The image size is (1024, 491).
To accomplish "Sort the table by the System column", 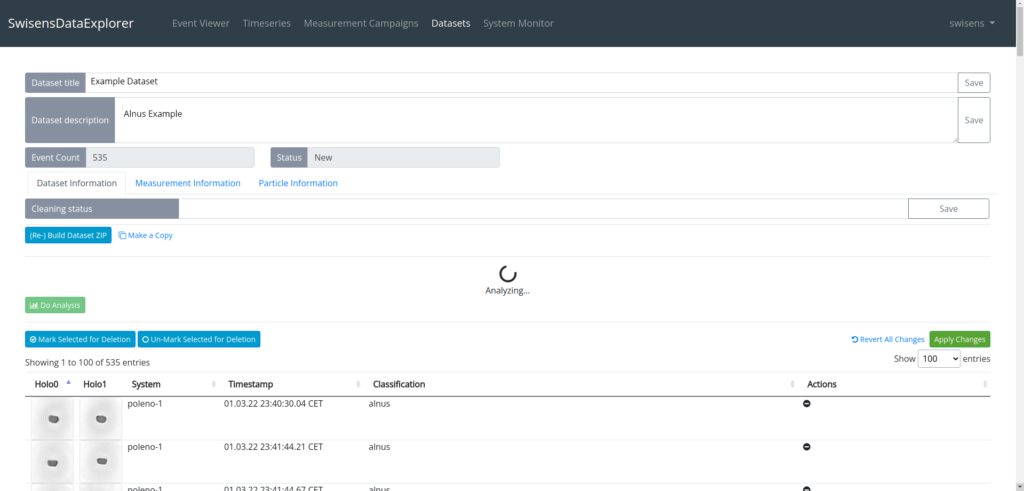I will tap(146, 384).
